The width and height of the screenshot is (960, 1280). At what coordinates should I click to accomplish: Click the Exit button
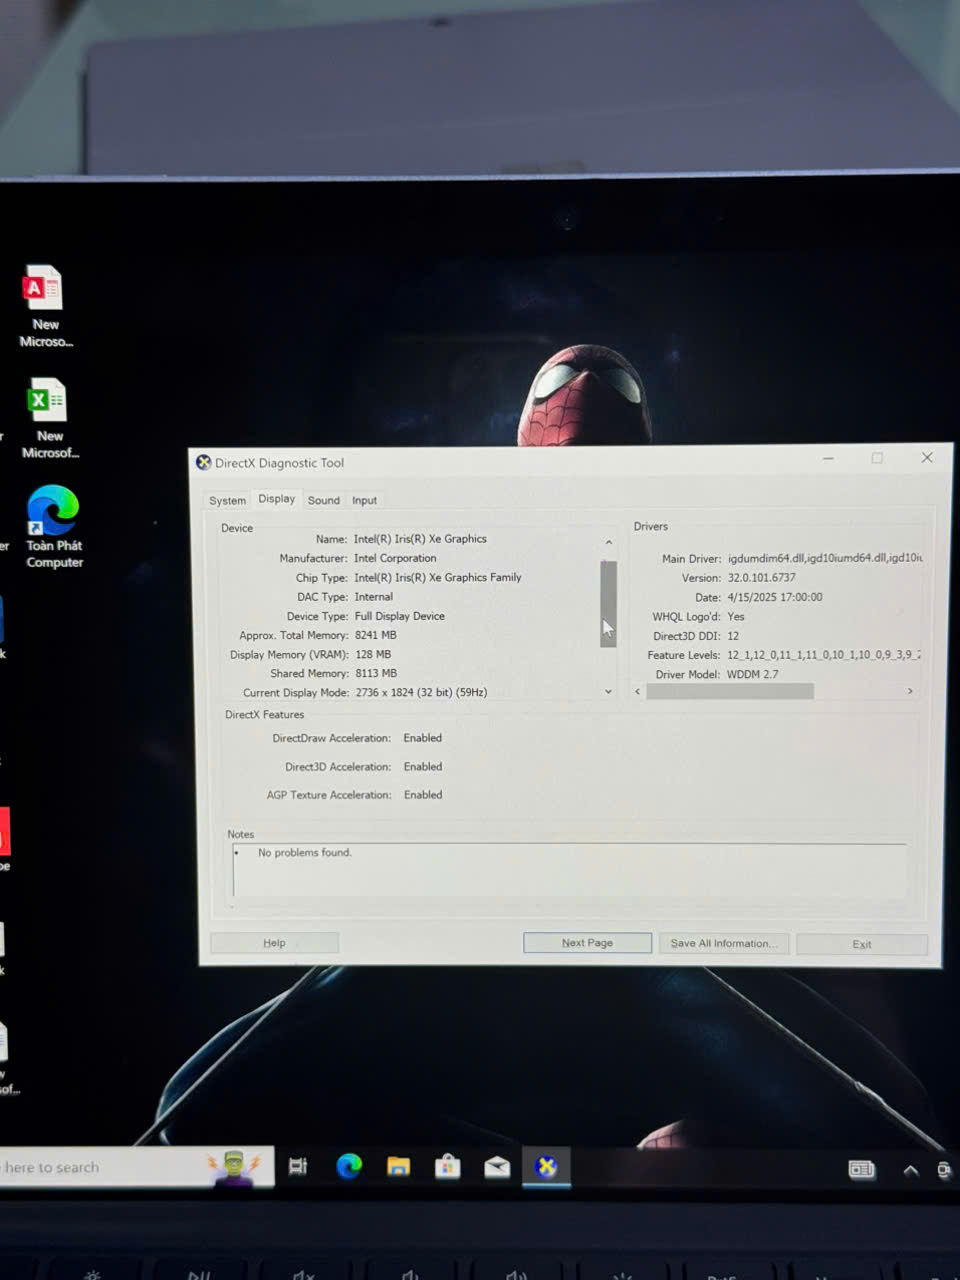point(861,944)
